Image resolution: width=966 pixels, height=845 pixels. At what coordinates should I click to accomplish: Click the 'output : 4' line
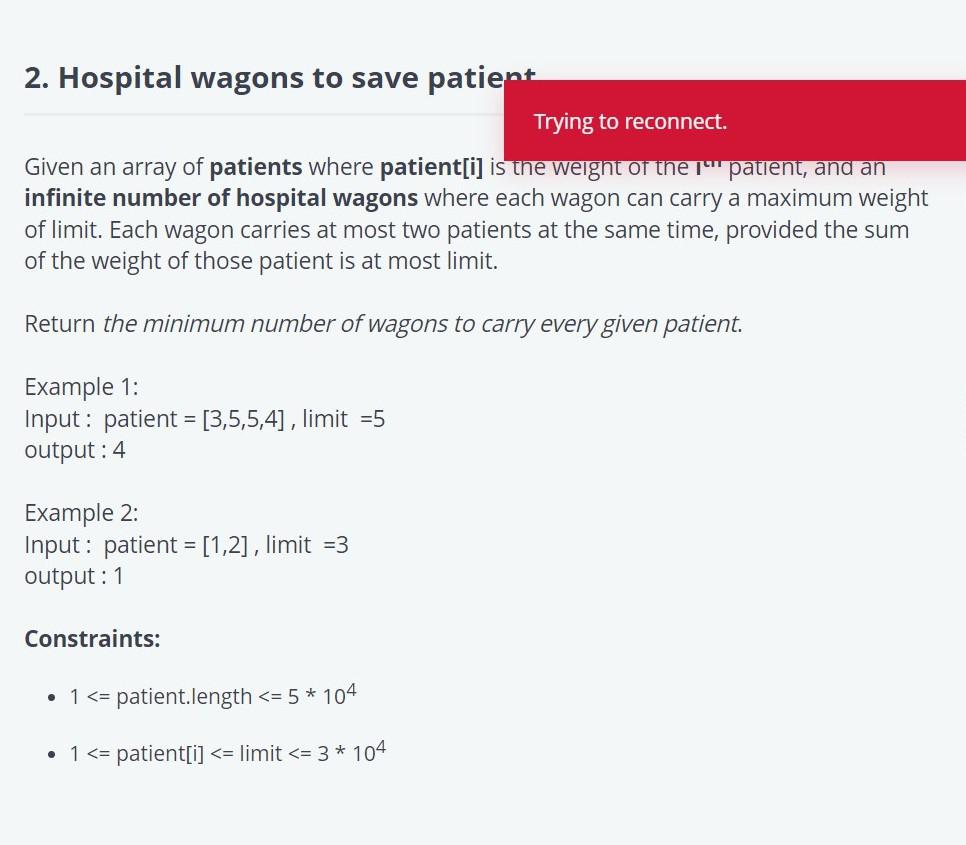coord(75,450)
